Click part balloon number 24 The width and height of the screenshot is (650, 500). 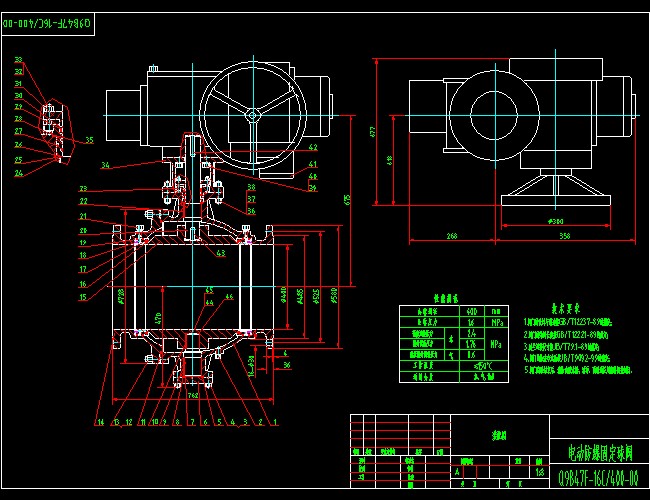click(x=18, y=173)
